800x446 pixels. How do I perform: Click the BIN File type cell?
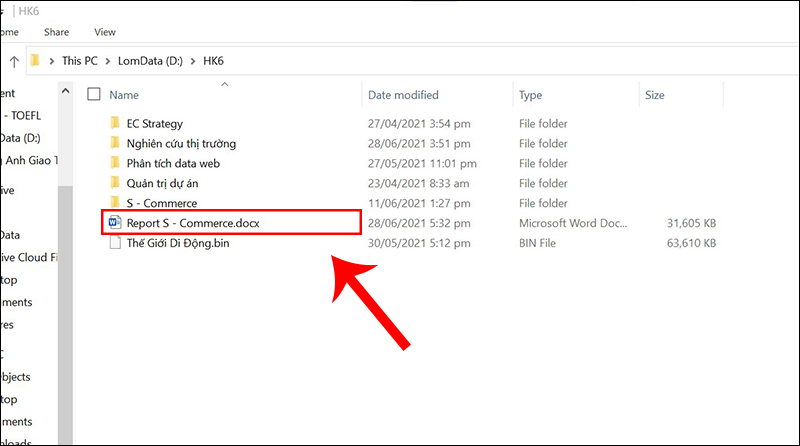pos(537,243)
